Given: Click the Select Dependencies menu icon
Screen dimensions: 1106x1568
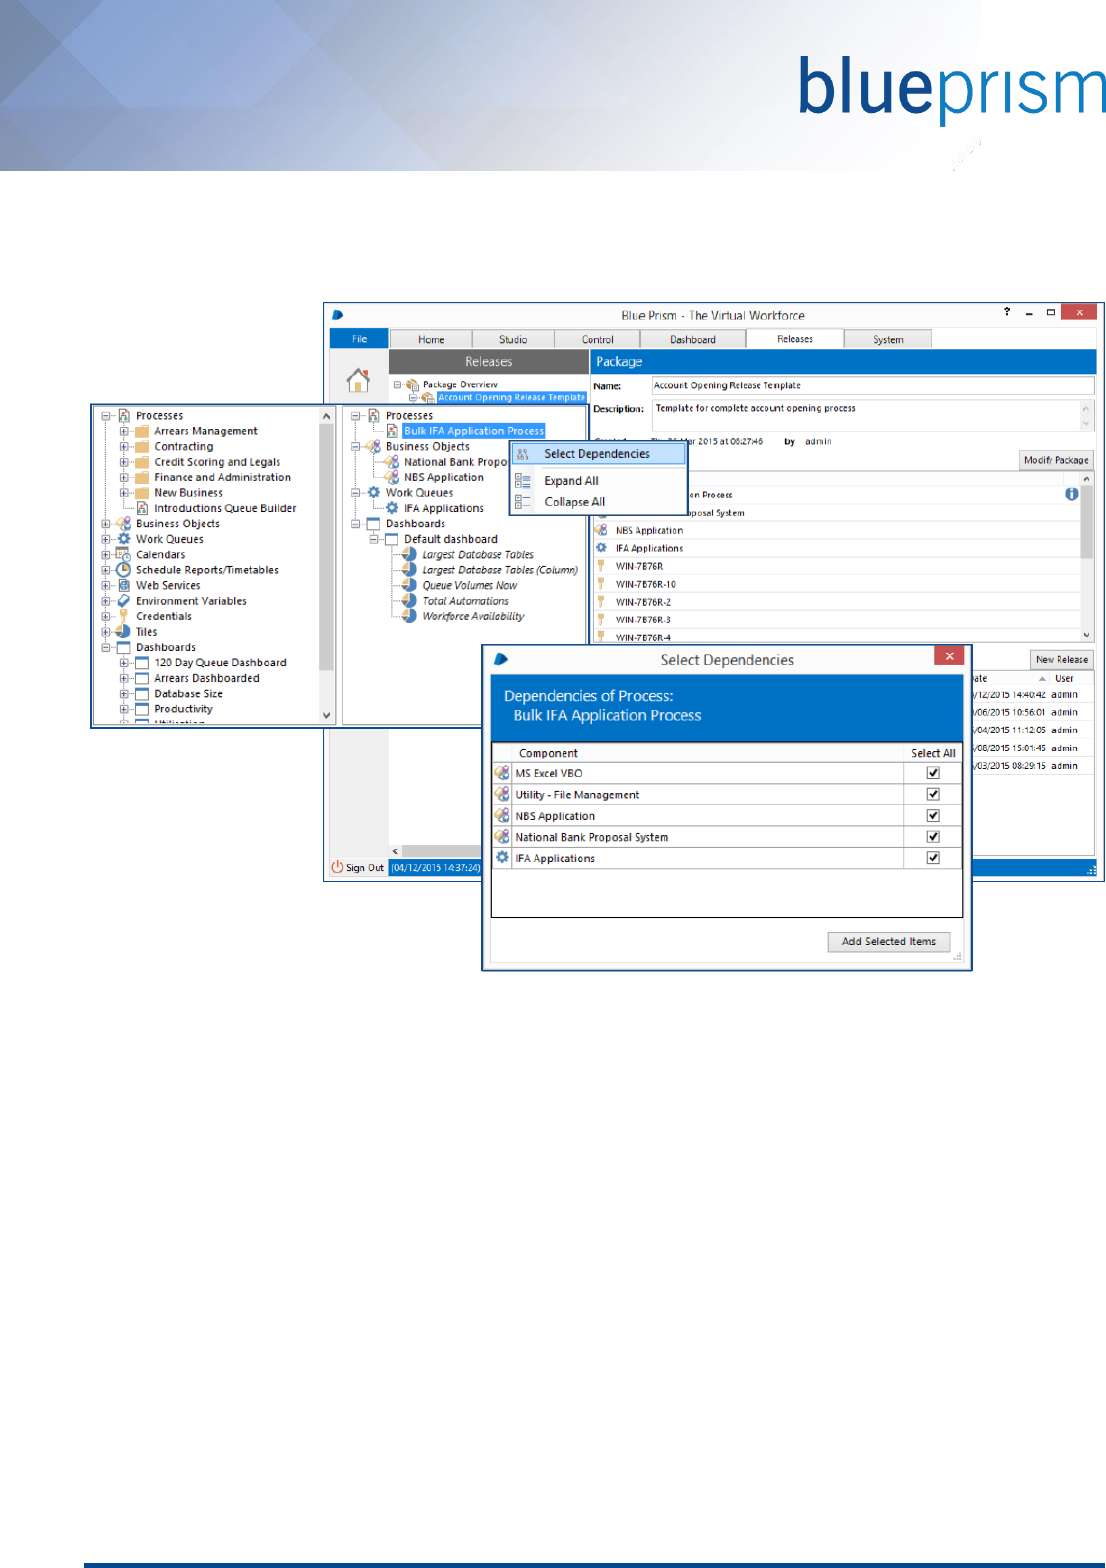Looking at the screenshot, I should point(523,454).
